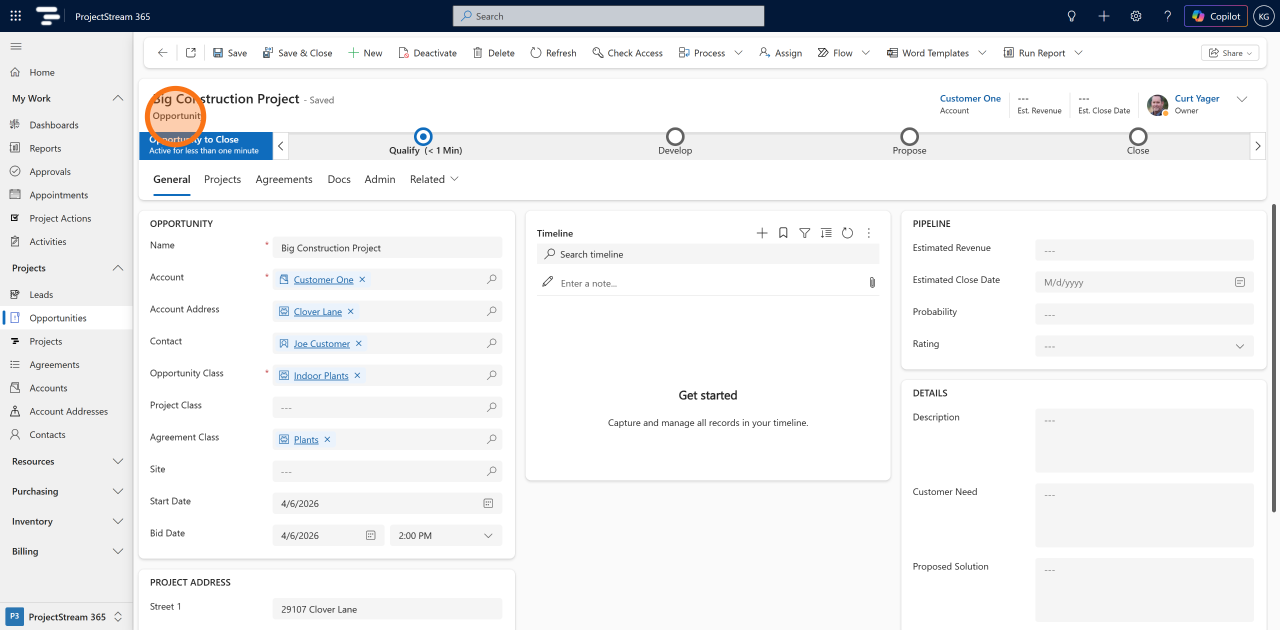Expand the Flow dropdown arrow
This screenshot has height=630, width=1280.
click(x=866, y=53)
